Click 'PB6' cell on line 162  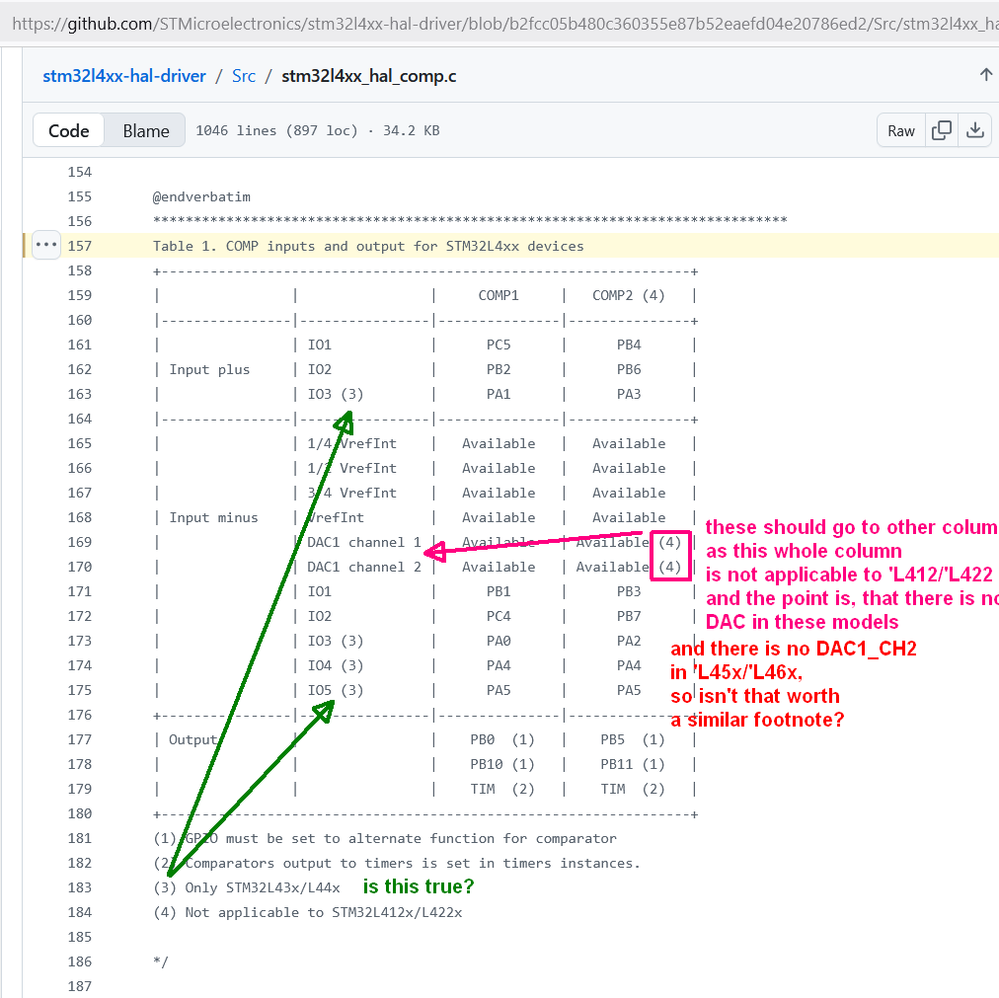[629, 370]
